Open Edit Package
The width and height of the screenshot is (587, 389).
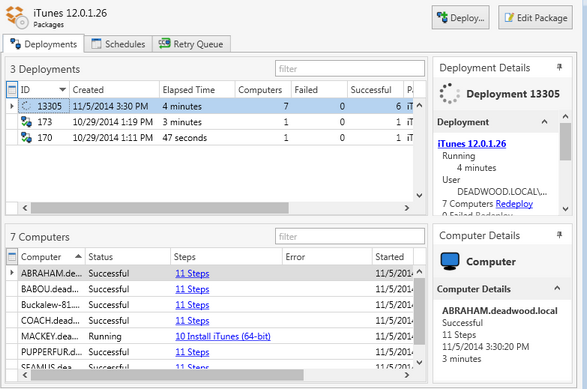(x=535, y=17)
